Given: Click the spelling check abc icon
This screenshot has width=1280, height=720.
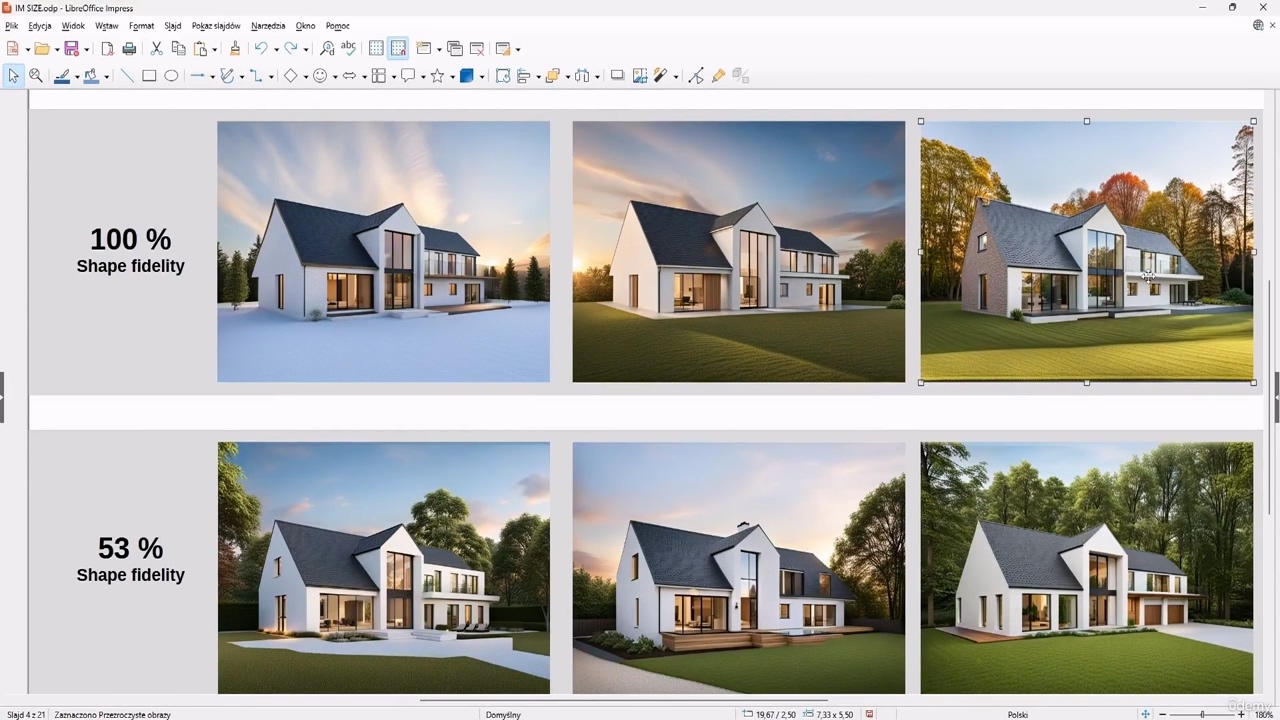Looking at the screenshot, I should click(348, 48).
